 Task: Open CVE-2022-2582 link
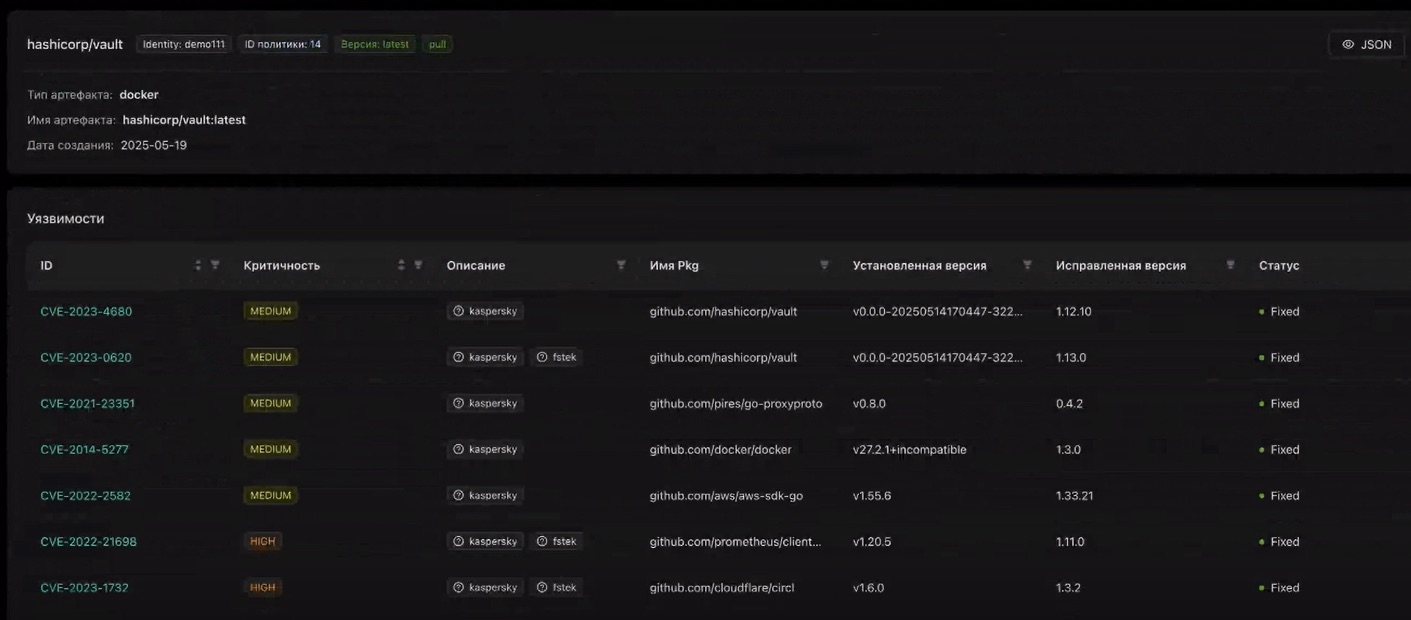(x=85, y=495)
